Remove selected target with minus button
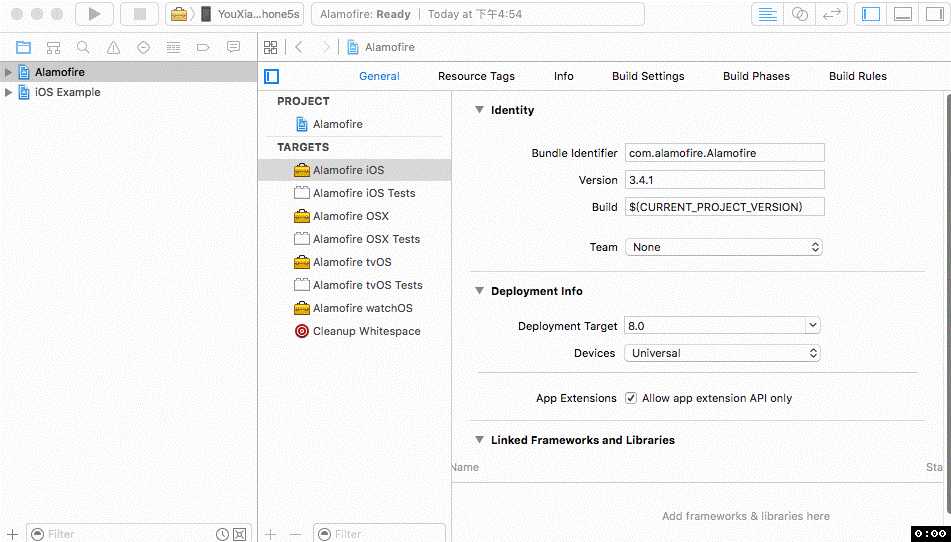 (x=295, y=534)
